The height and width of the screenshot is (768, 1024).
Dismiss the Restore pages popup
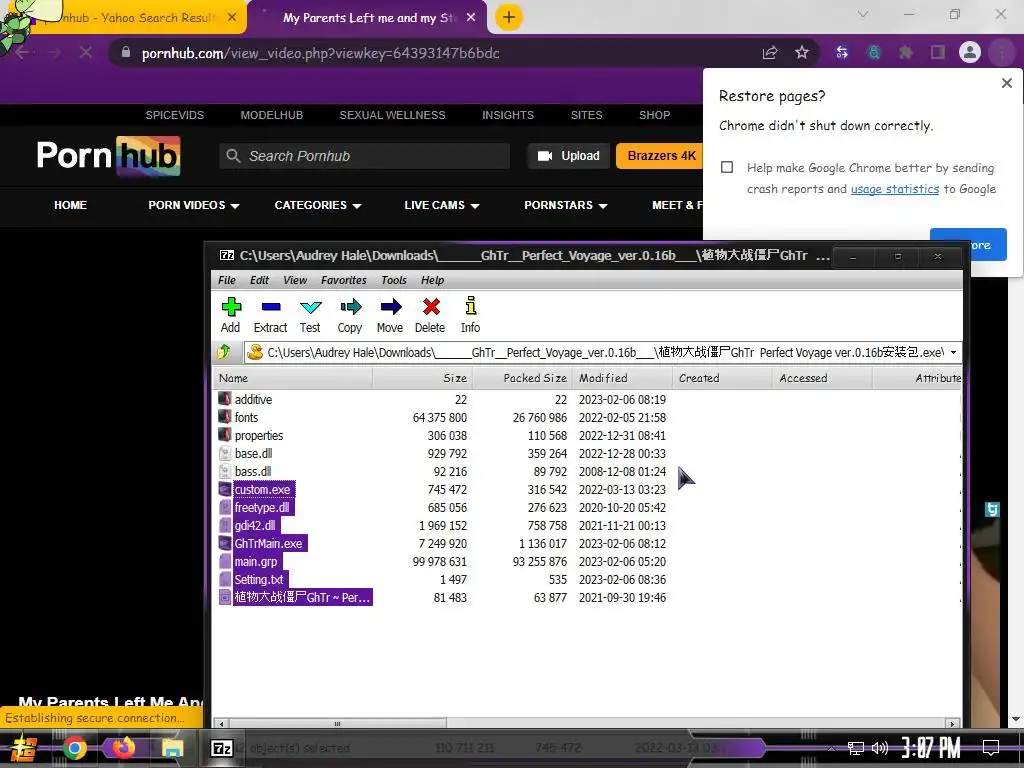coord(1006,83)
